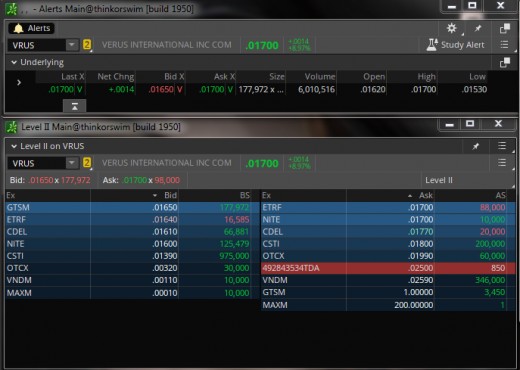
Task: Open VRUS symbol dropdown in Level II
Action: tap(72, 163)
